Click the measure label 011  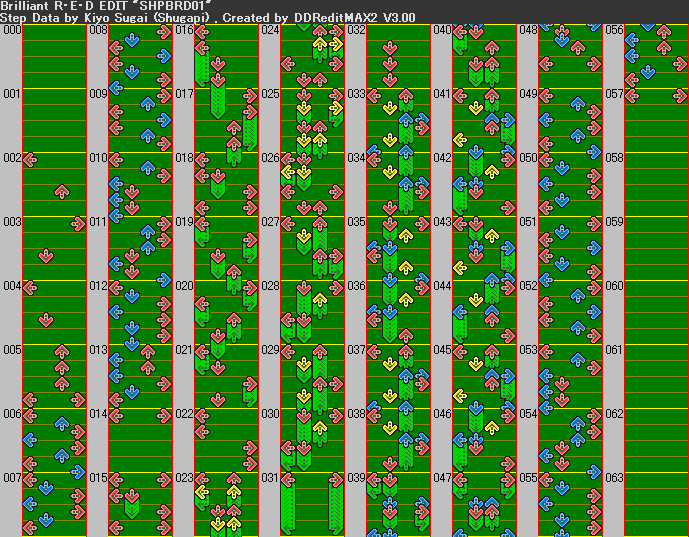pyautogui.click(x=98, y=222)
